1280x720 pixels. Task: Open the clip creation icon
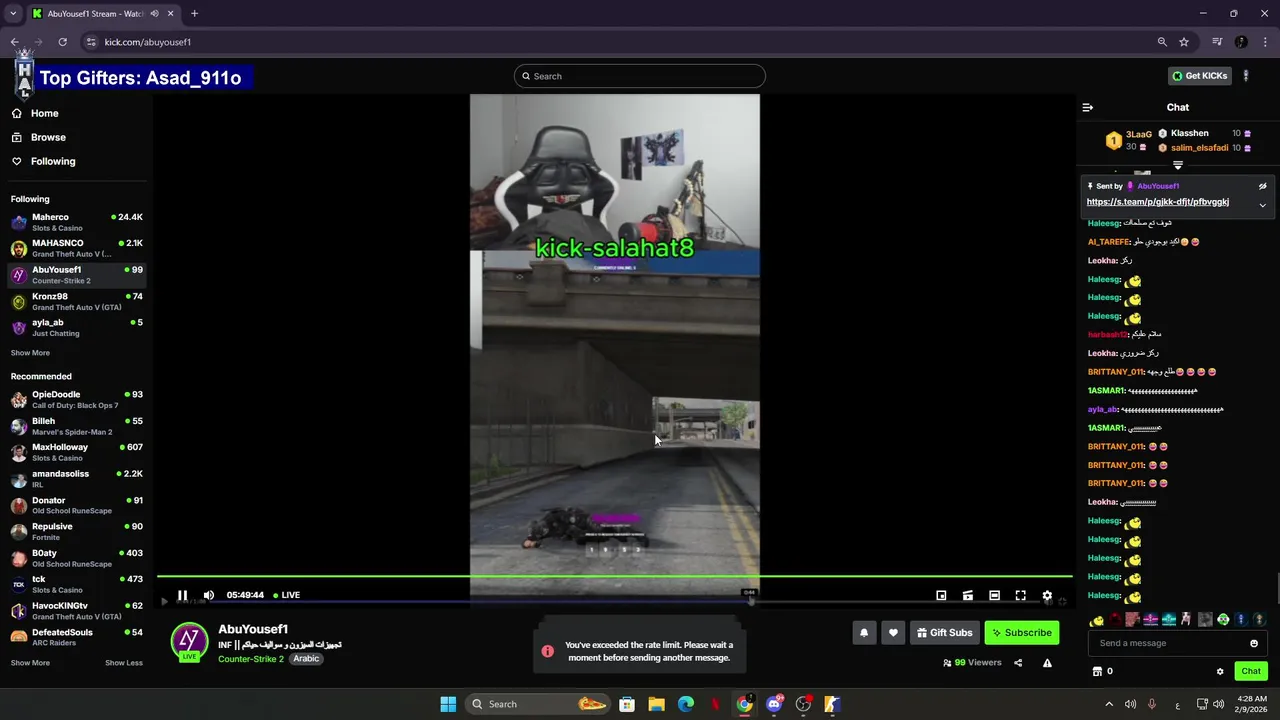click(x=968, y=595)
